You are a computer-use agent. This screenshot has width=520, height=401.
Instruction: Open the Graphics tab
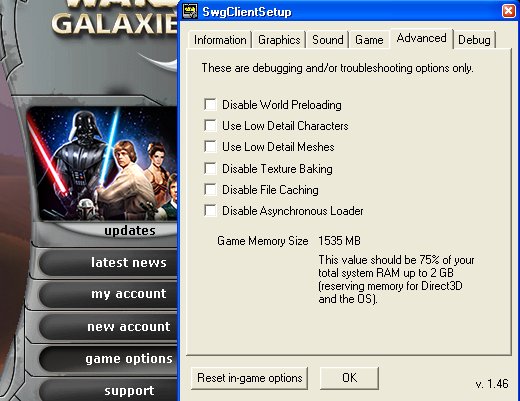tap(279, 40)
